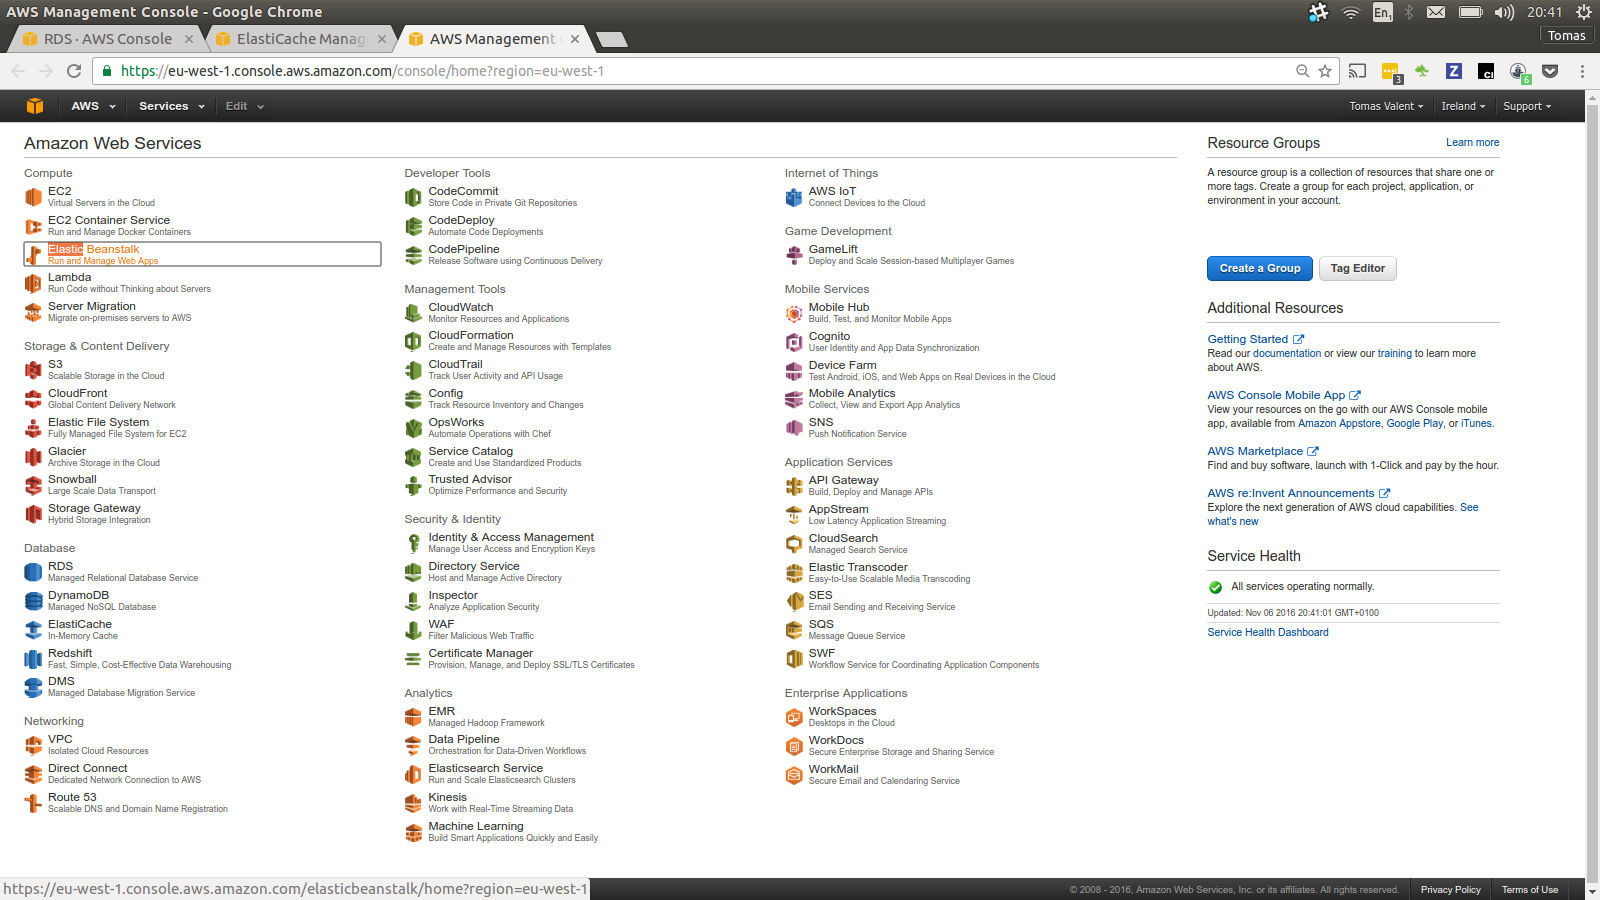
Task: Open the Elastic Transcoder service link
Action: click(858, 567)
